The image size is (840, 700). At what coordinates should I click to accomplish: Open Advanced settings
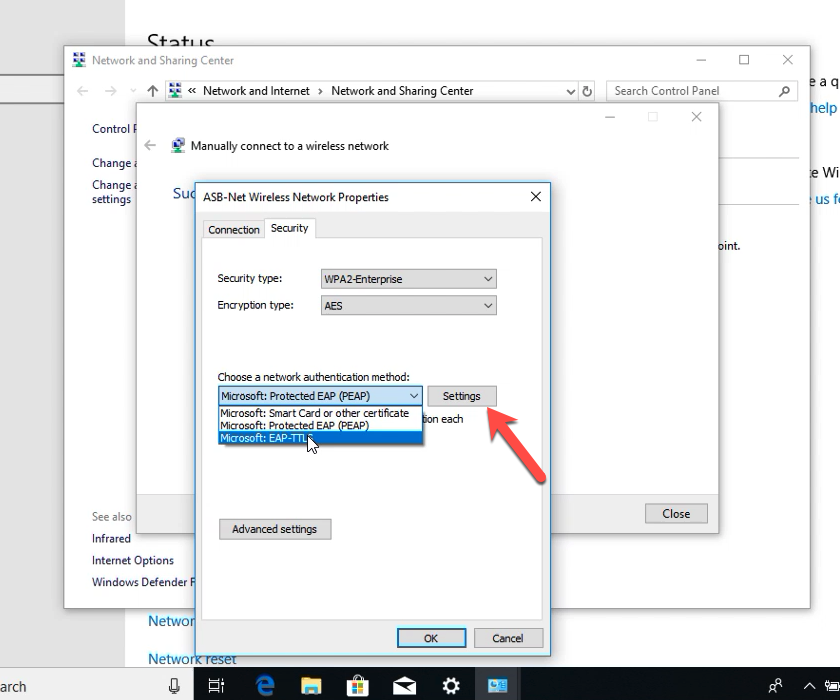[274, 529]
